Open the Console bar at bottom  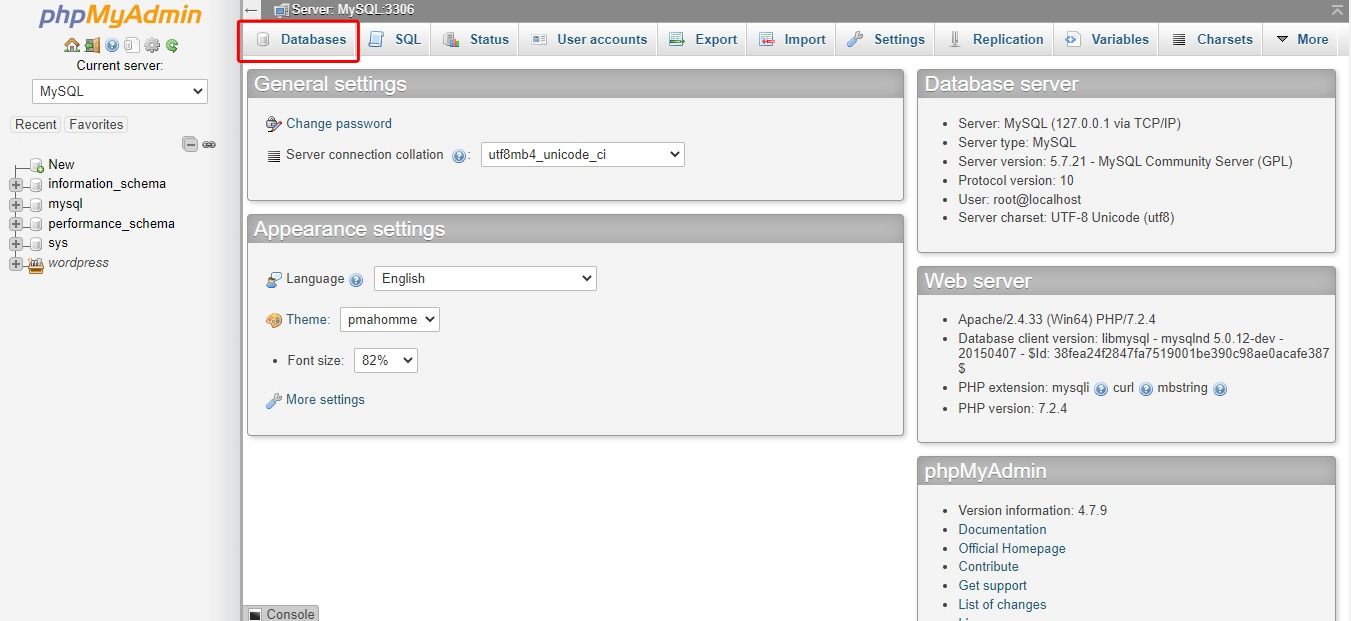coord(281,614)
